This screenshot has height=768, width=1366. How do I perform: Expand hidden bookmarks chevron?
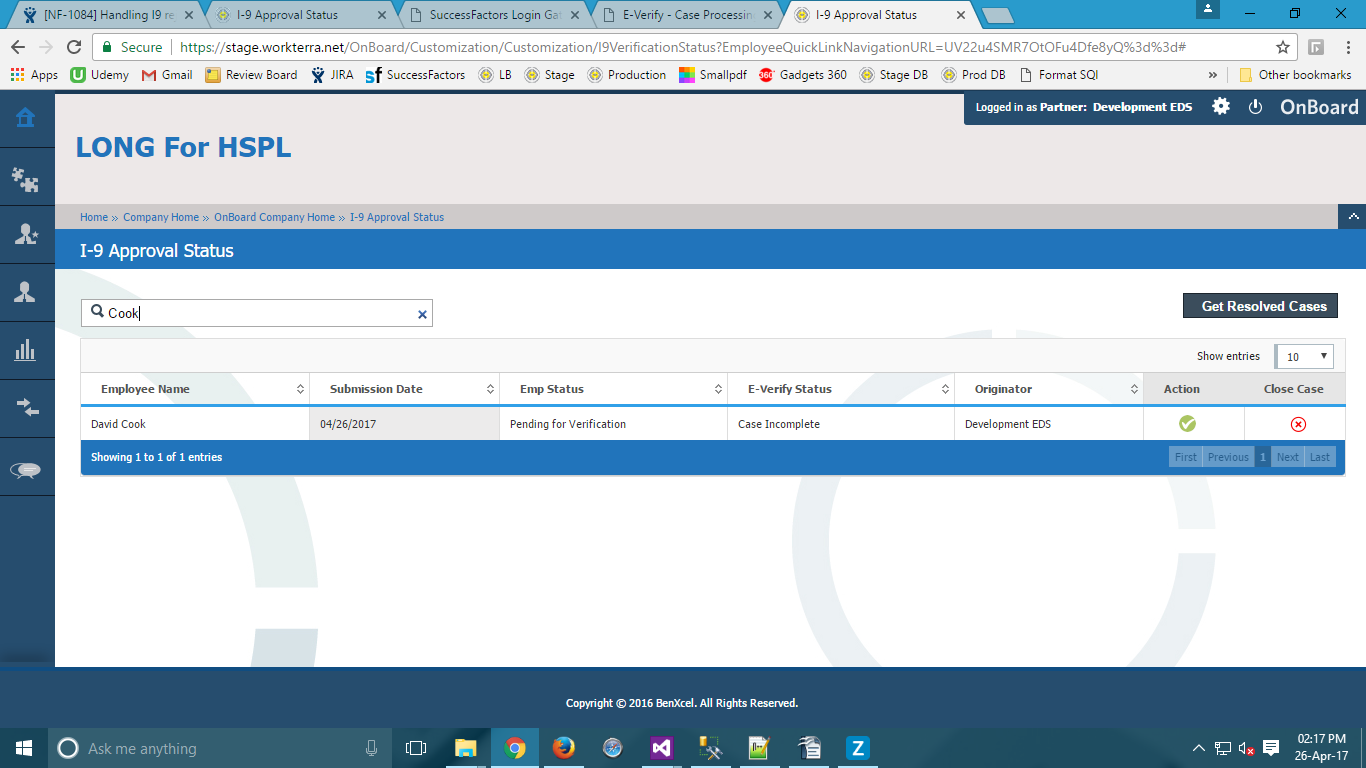click(1213, 75)
